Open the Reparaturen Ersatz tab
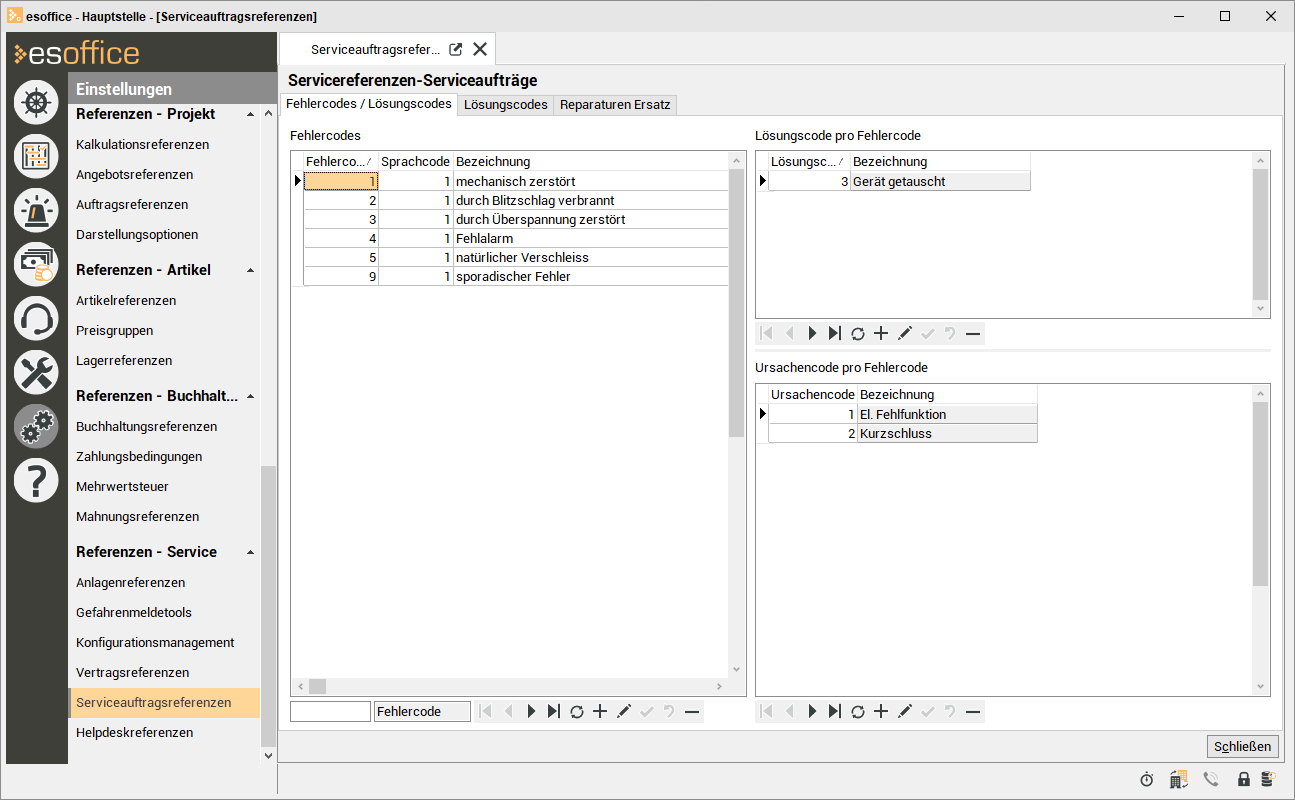This screenshot has height=800, width=1295. 615,105
